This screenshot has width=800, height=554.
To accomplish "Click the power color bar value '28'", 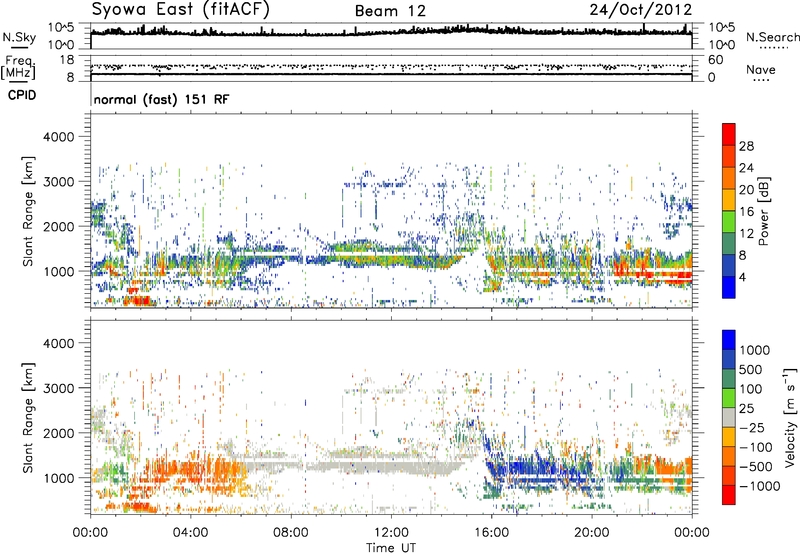I will [746, 146].
